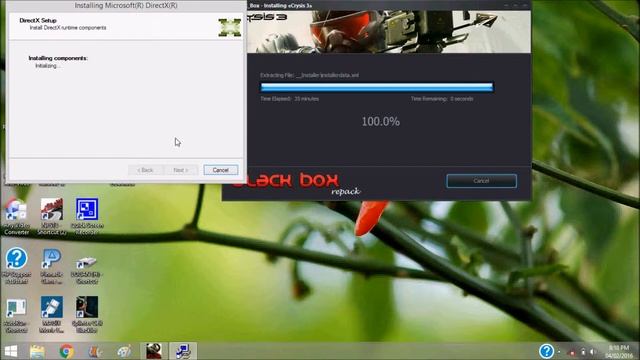Click the 'Extracting File' status line

click(x=309, y=75)
